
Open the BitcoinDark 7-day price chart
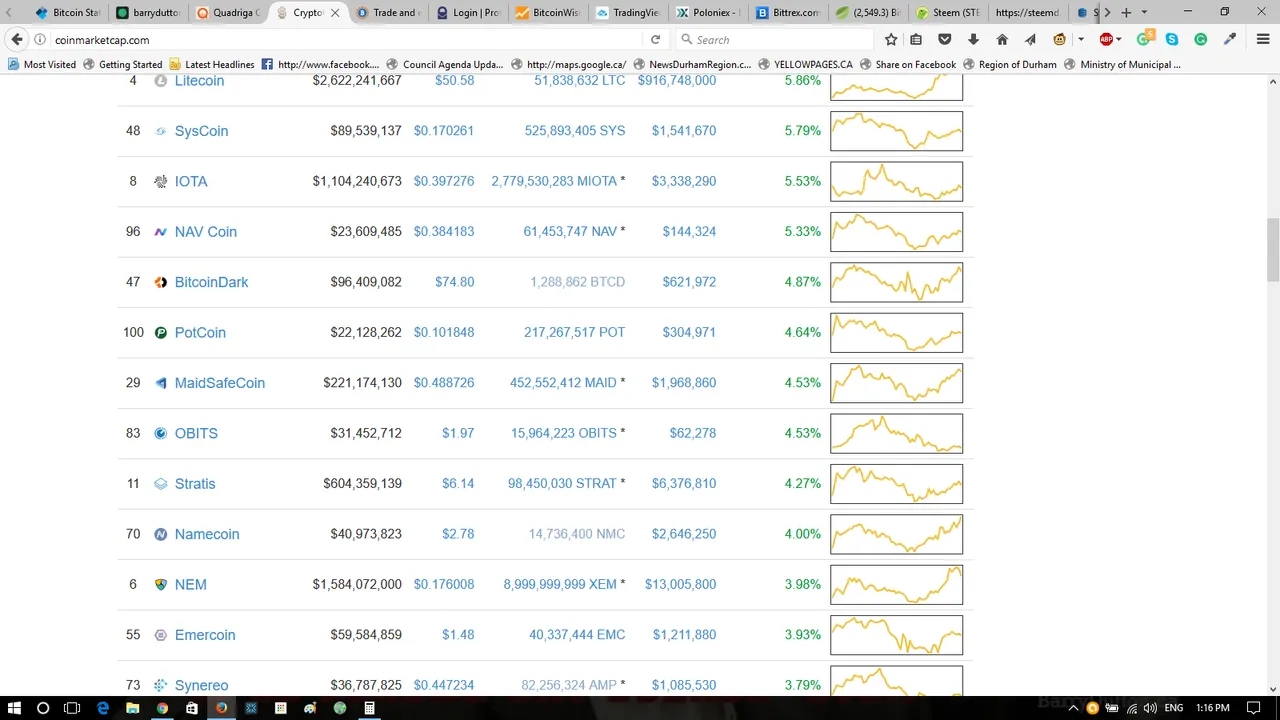tap(896, 282)
